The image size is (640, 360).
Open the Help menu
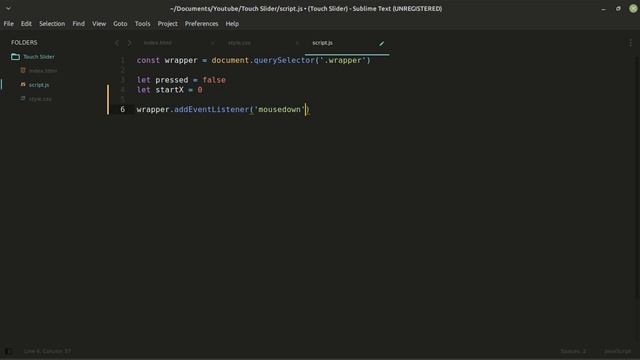[232, 24]
